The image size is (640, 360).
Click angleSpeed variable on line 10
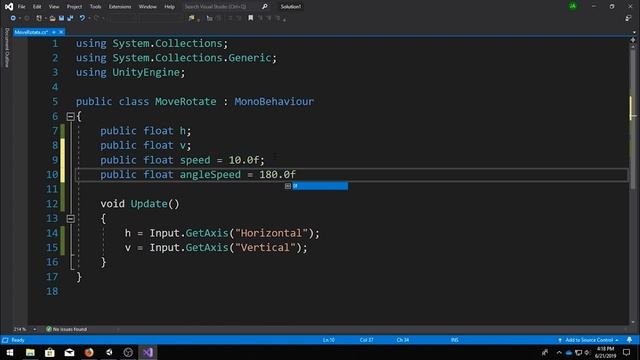[210, 175]
